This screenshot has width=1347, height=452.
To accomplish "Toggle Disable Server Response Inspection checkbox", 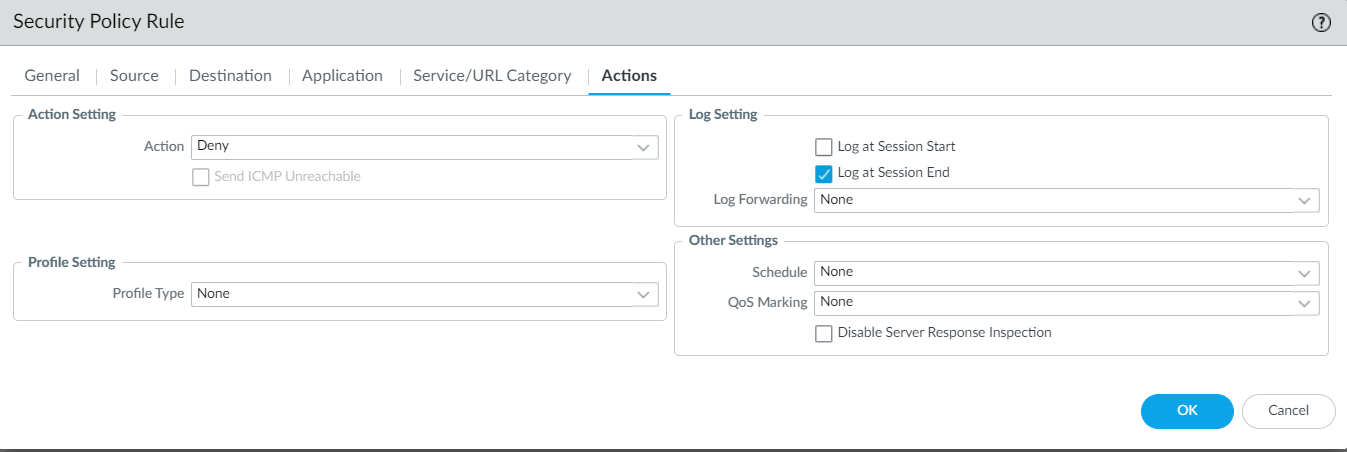I will coord(824,333).
